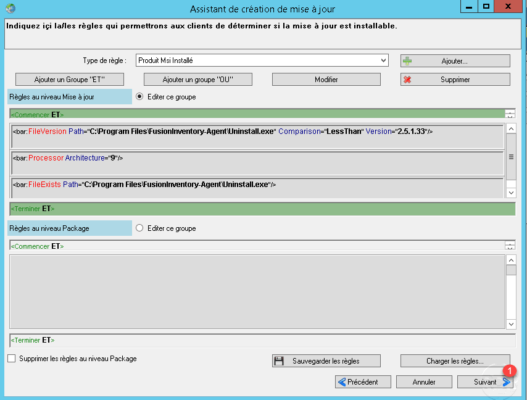Click the Package-level Terminer ET bar
This screenshot has width=527, height=400.
(x=262, y=340)
